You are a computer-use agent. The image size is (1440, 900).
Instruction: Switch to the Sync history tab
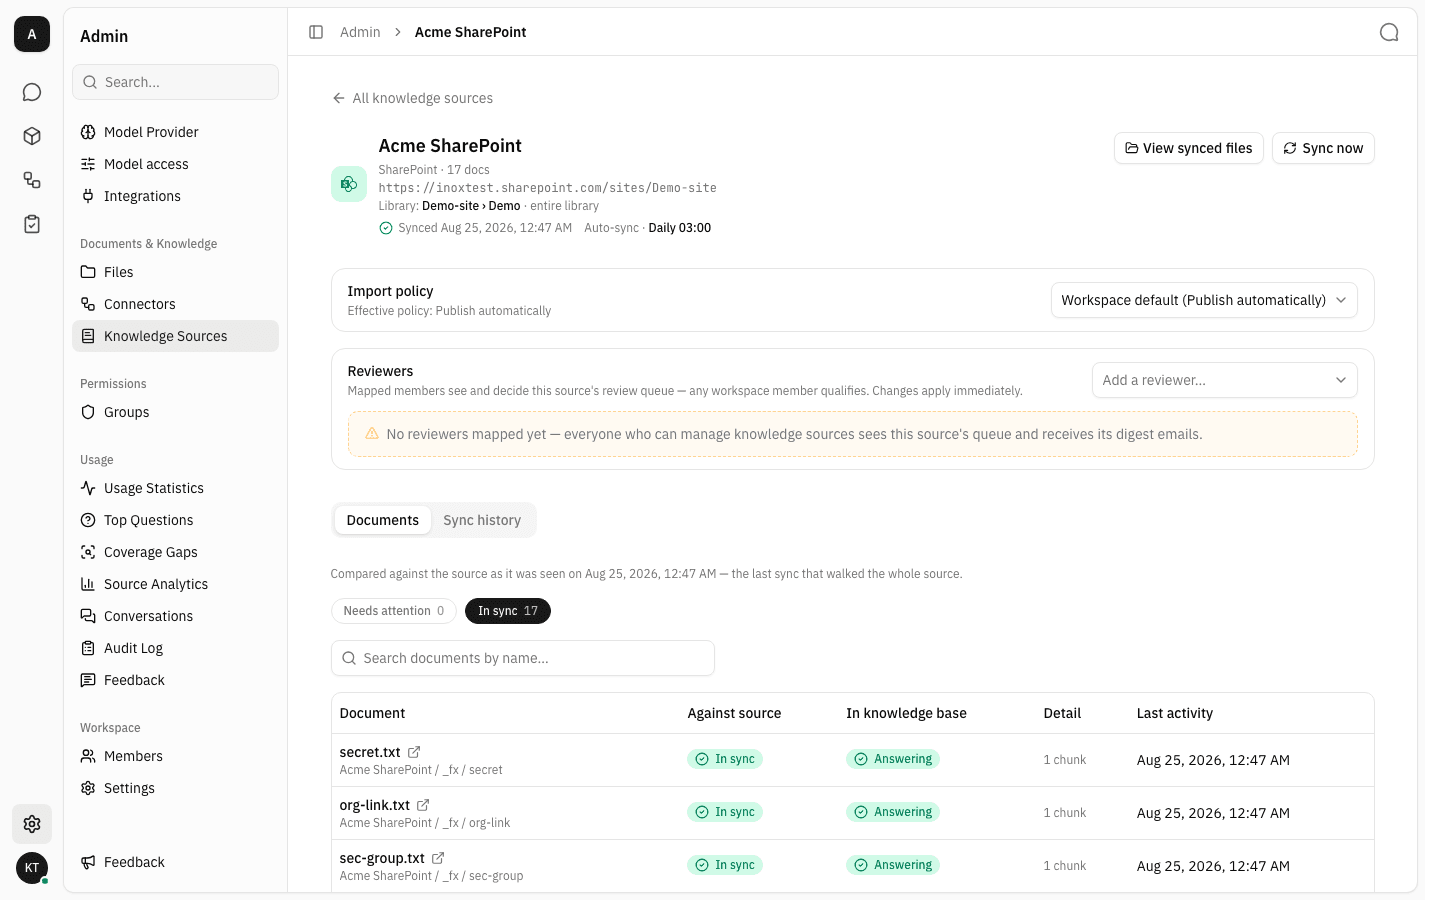coord(482,520)
